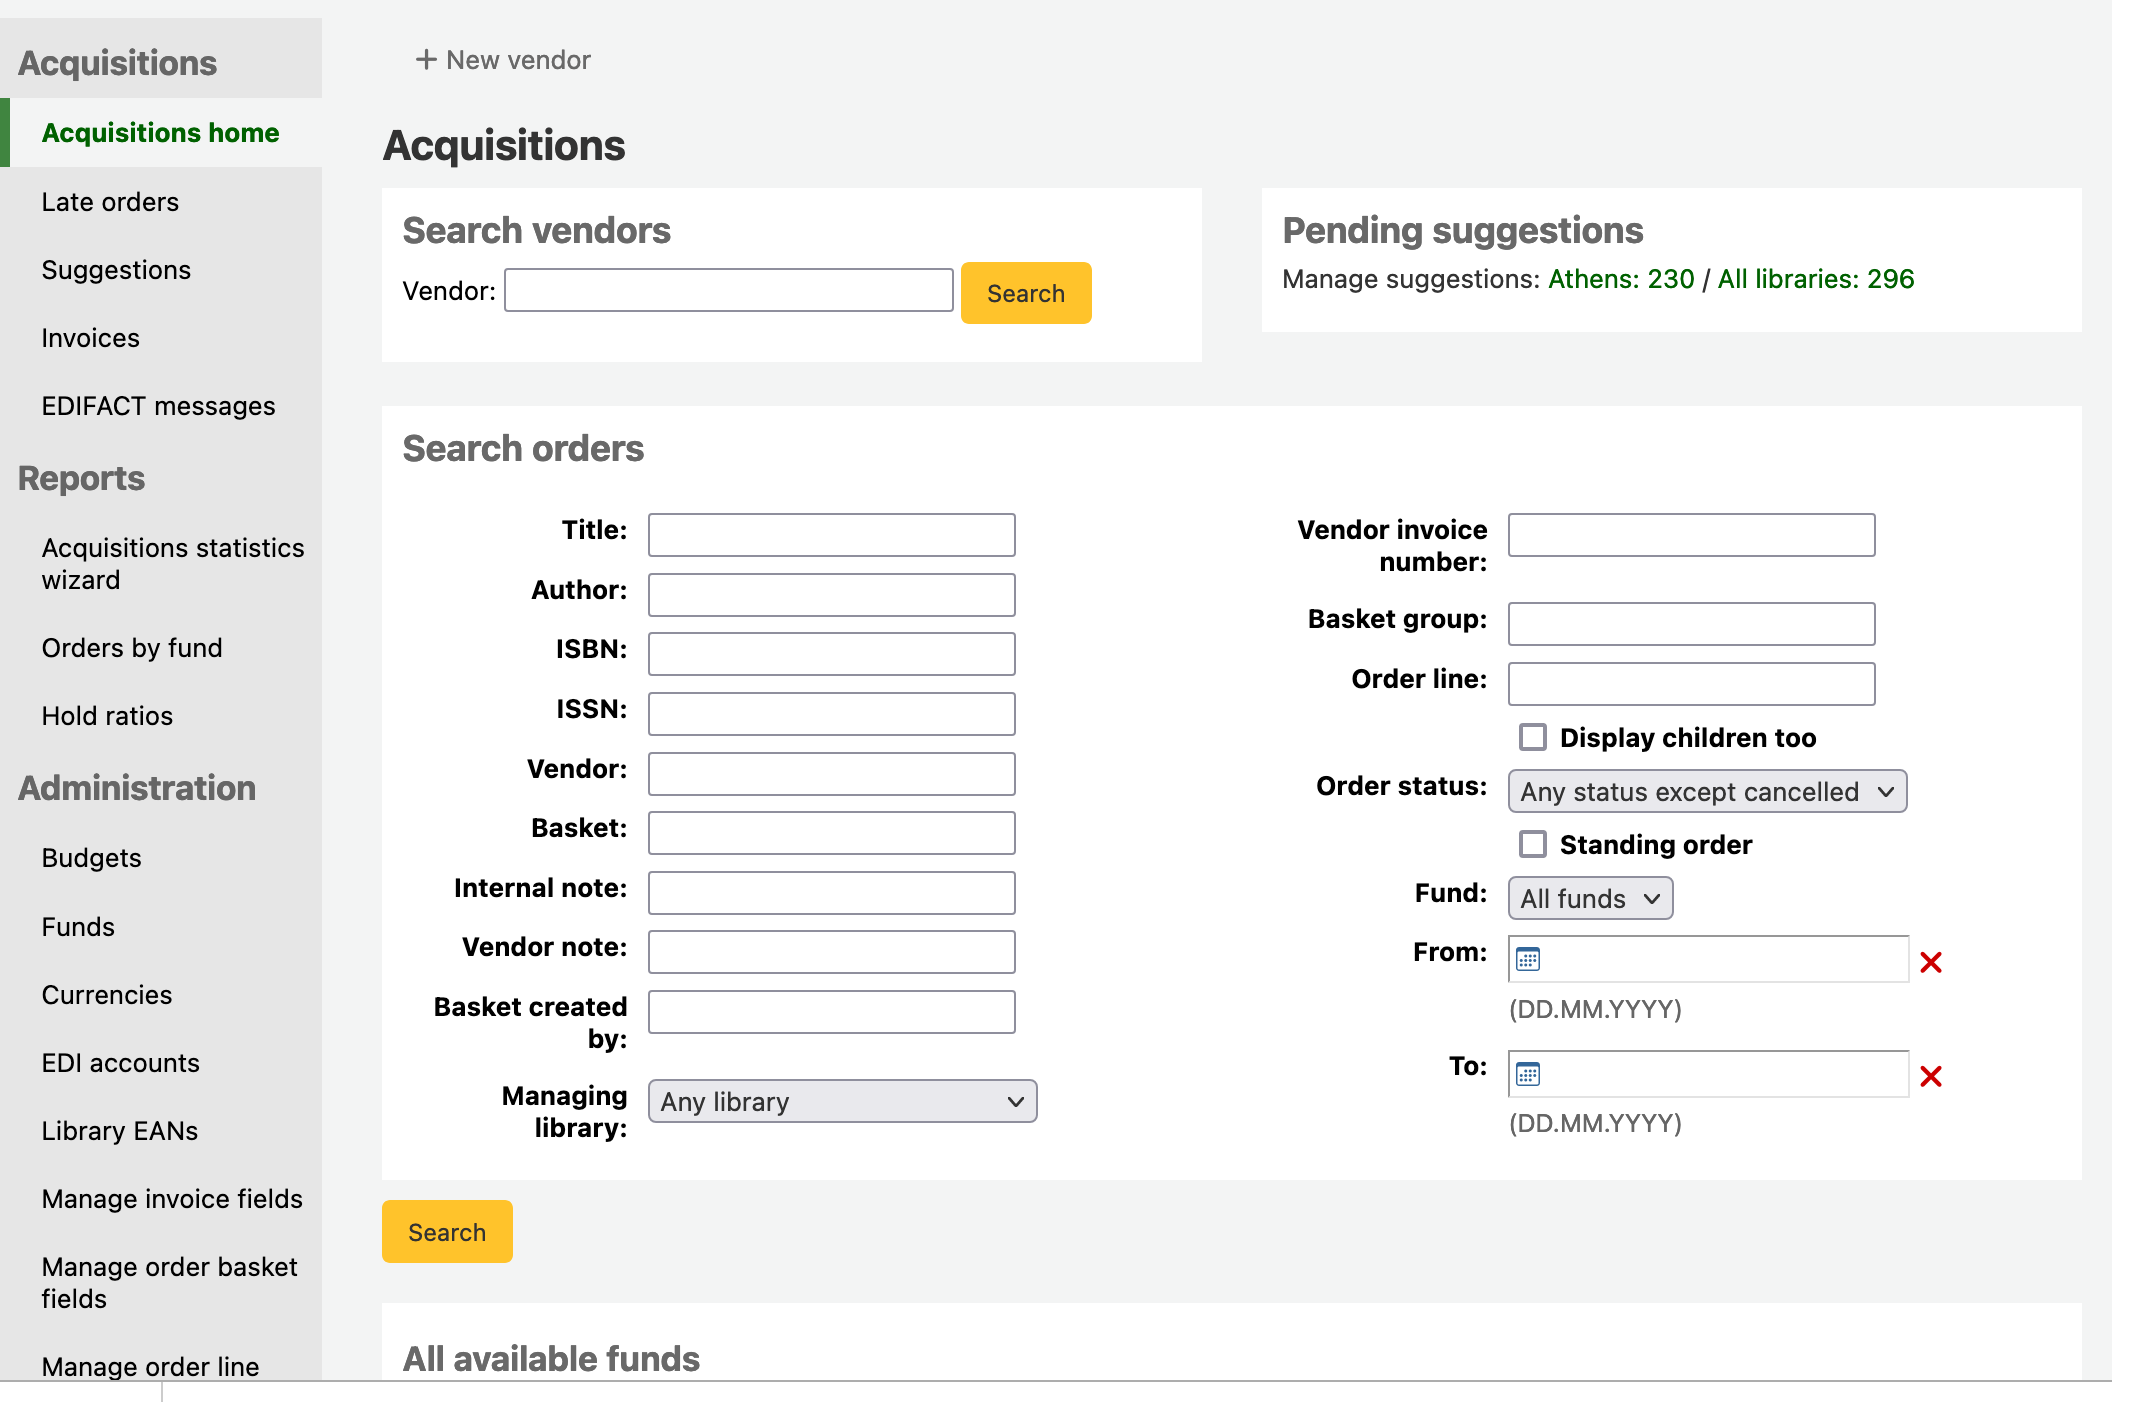This screenshot has height=1402, width=2131.
Task: Click into the Title search field
Action: [x=831, y=535]
